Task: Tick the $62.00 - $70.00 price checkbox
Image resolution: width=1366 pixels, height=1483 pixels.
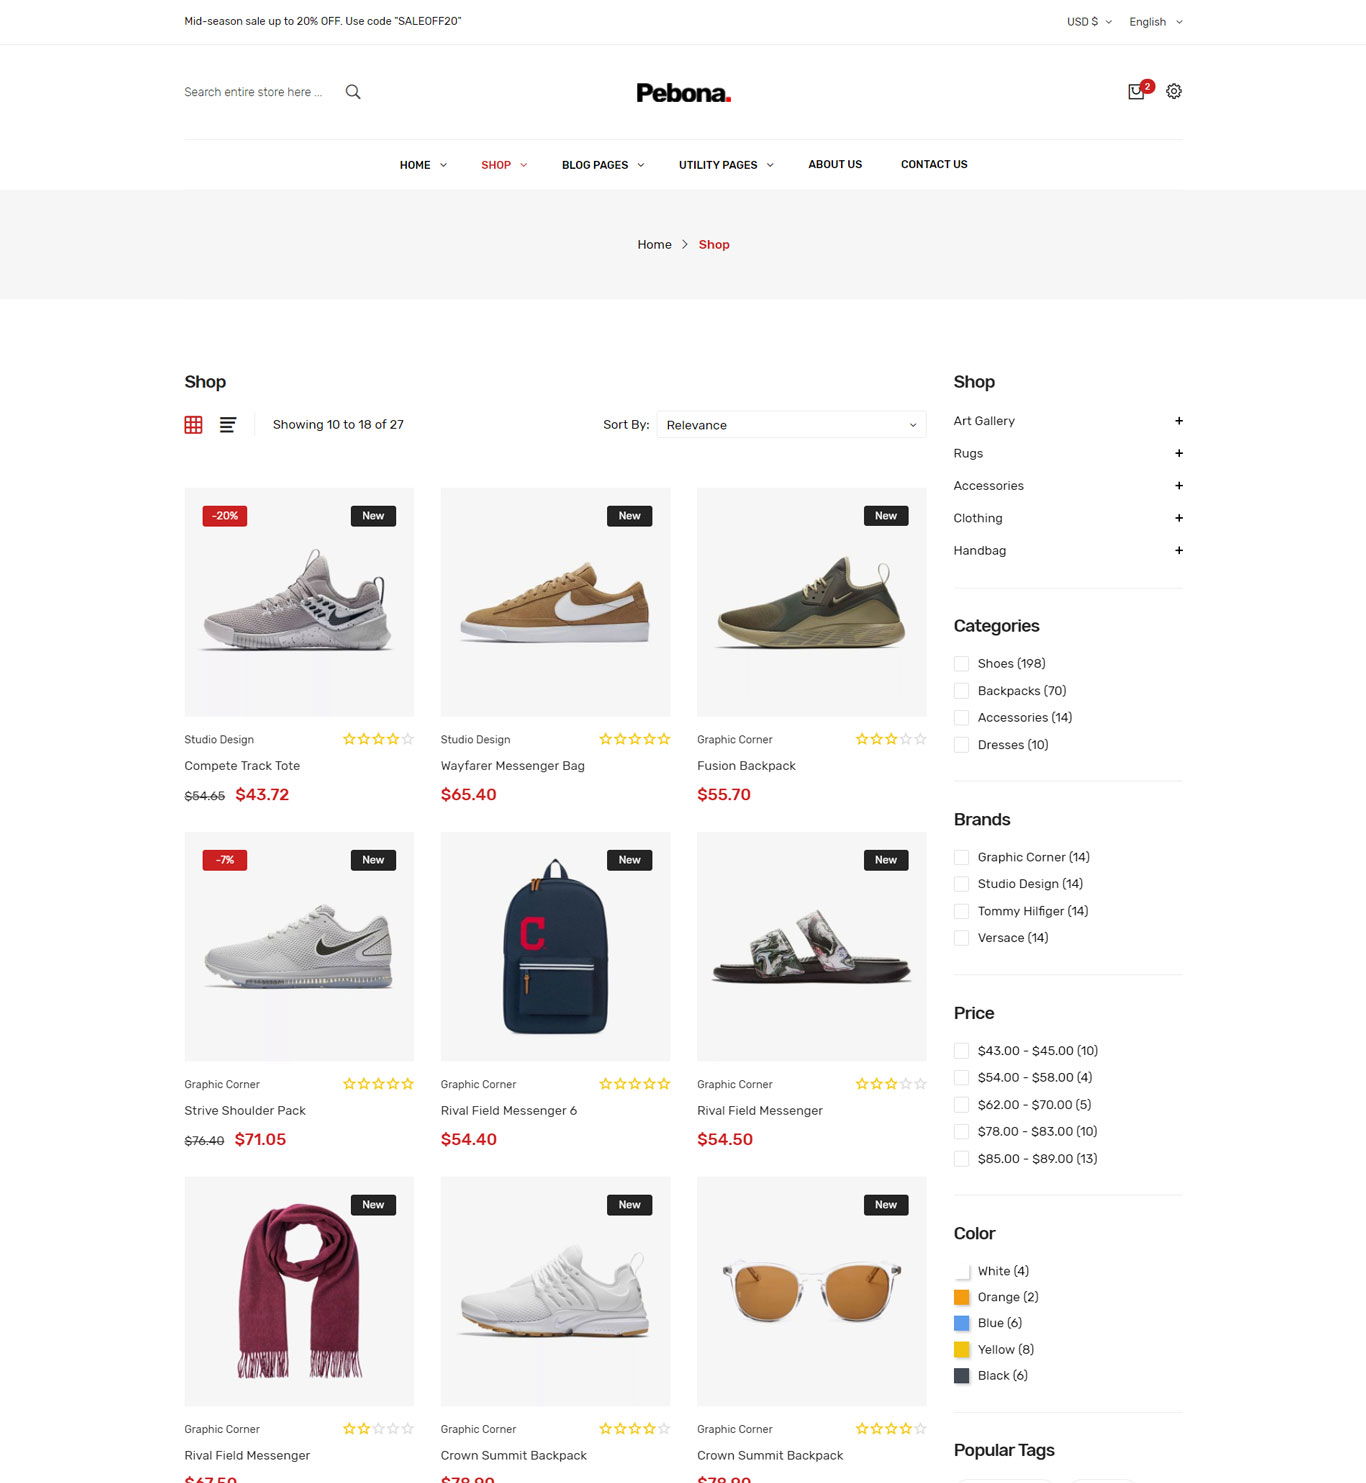Action: coord(961,1105)
